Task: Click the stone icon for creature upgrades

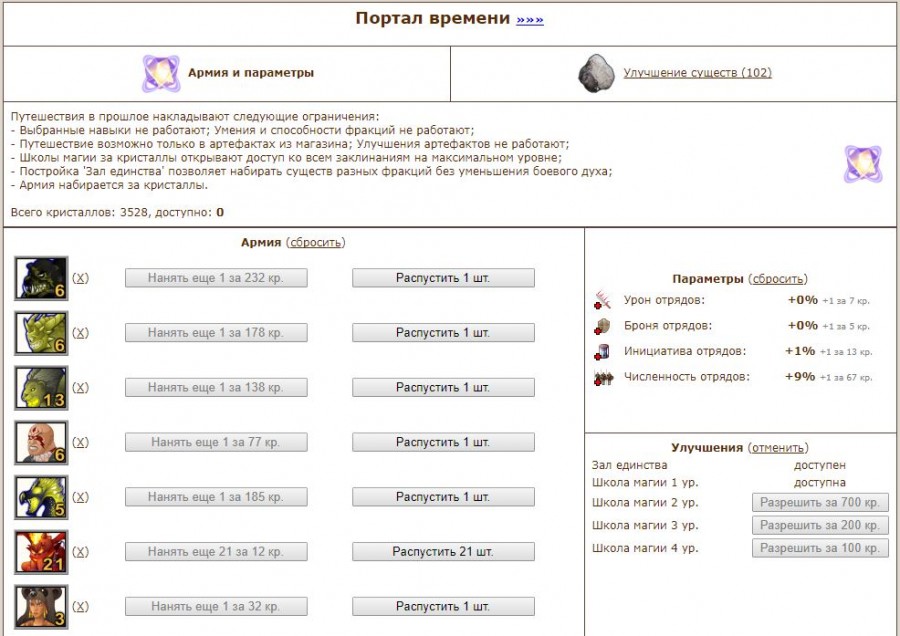Action: tap(596, 73)
